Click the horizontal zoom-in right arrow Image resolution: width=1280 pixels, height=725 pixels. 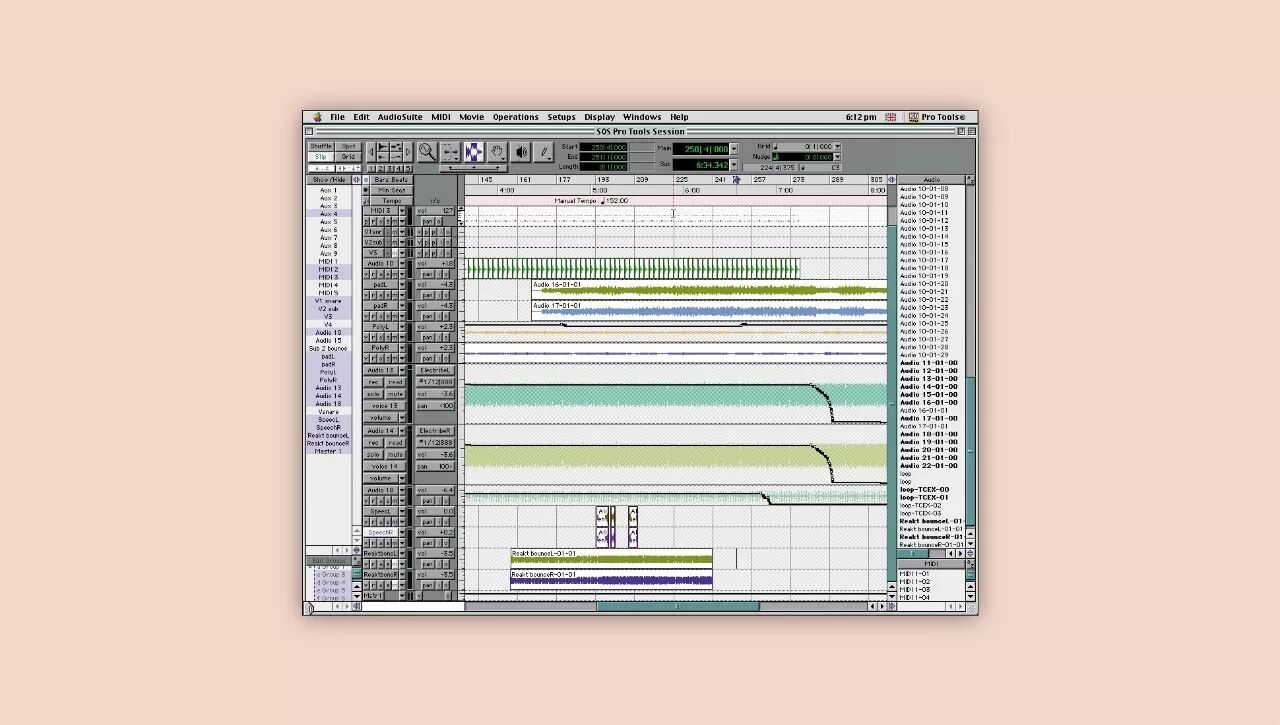pos(408,152)
